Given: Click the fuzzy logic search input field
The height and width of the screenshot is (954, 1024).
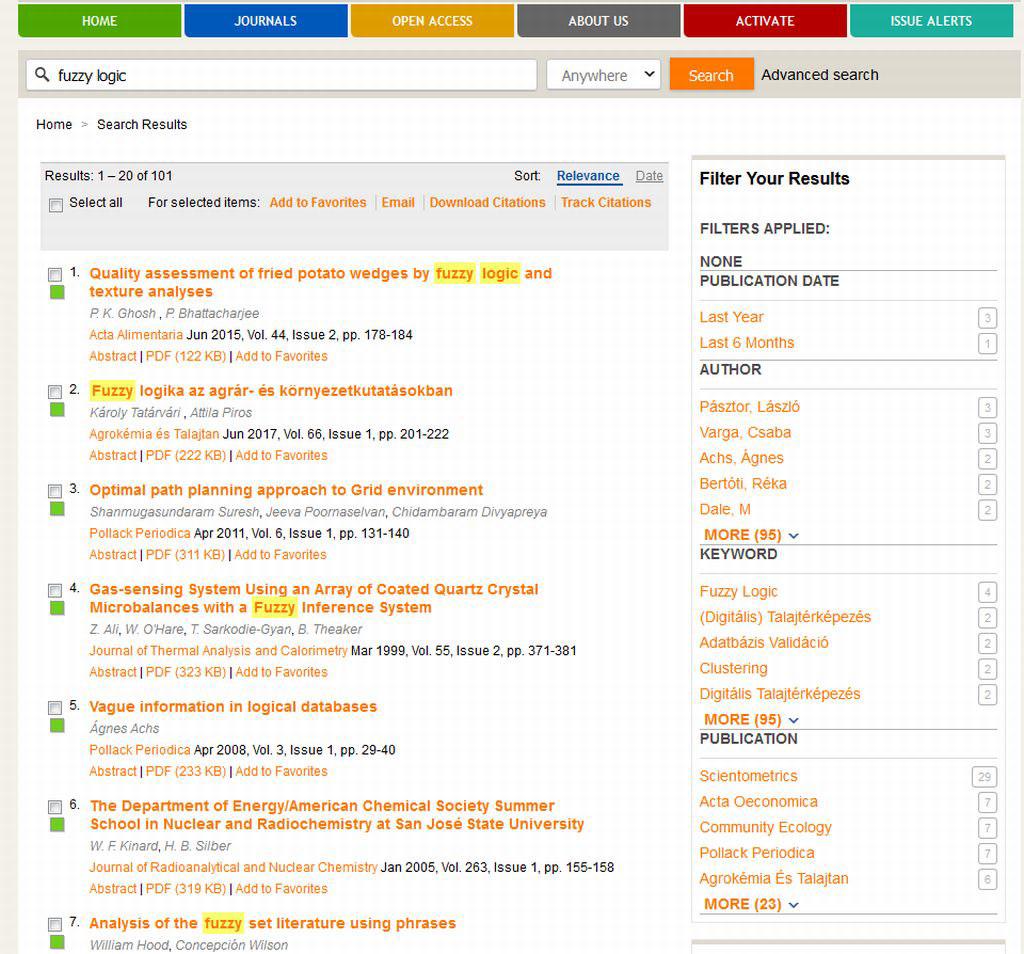Looking at the screenshot, I should point(282,75).
